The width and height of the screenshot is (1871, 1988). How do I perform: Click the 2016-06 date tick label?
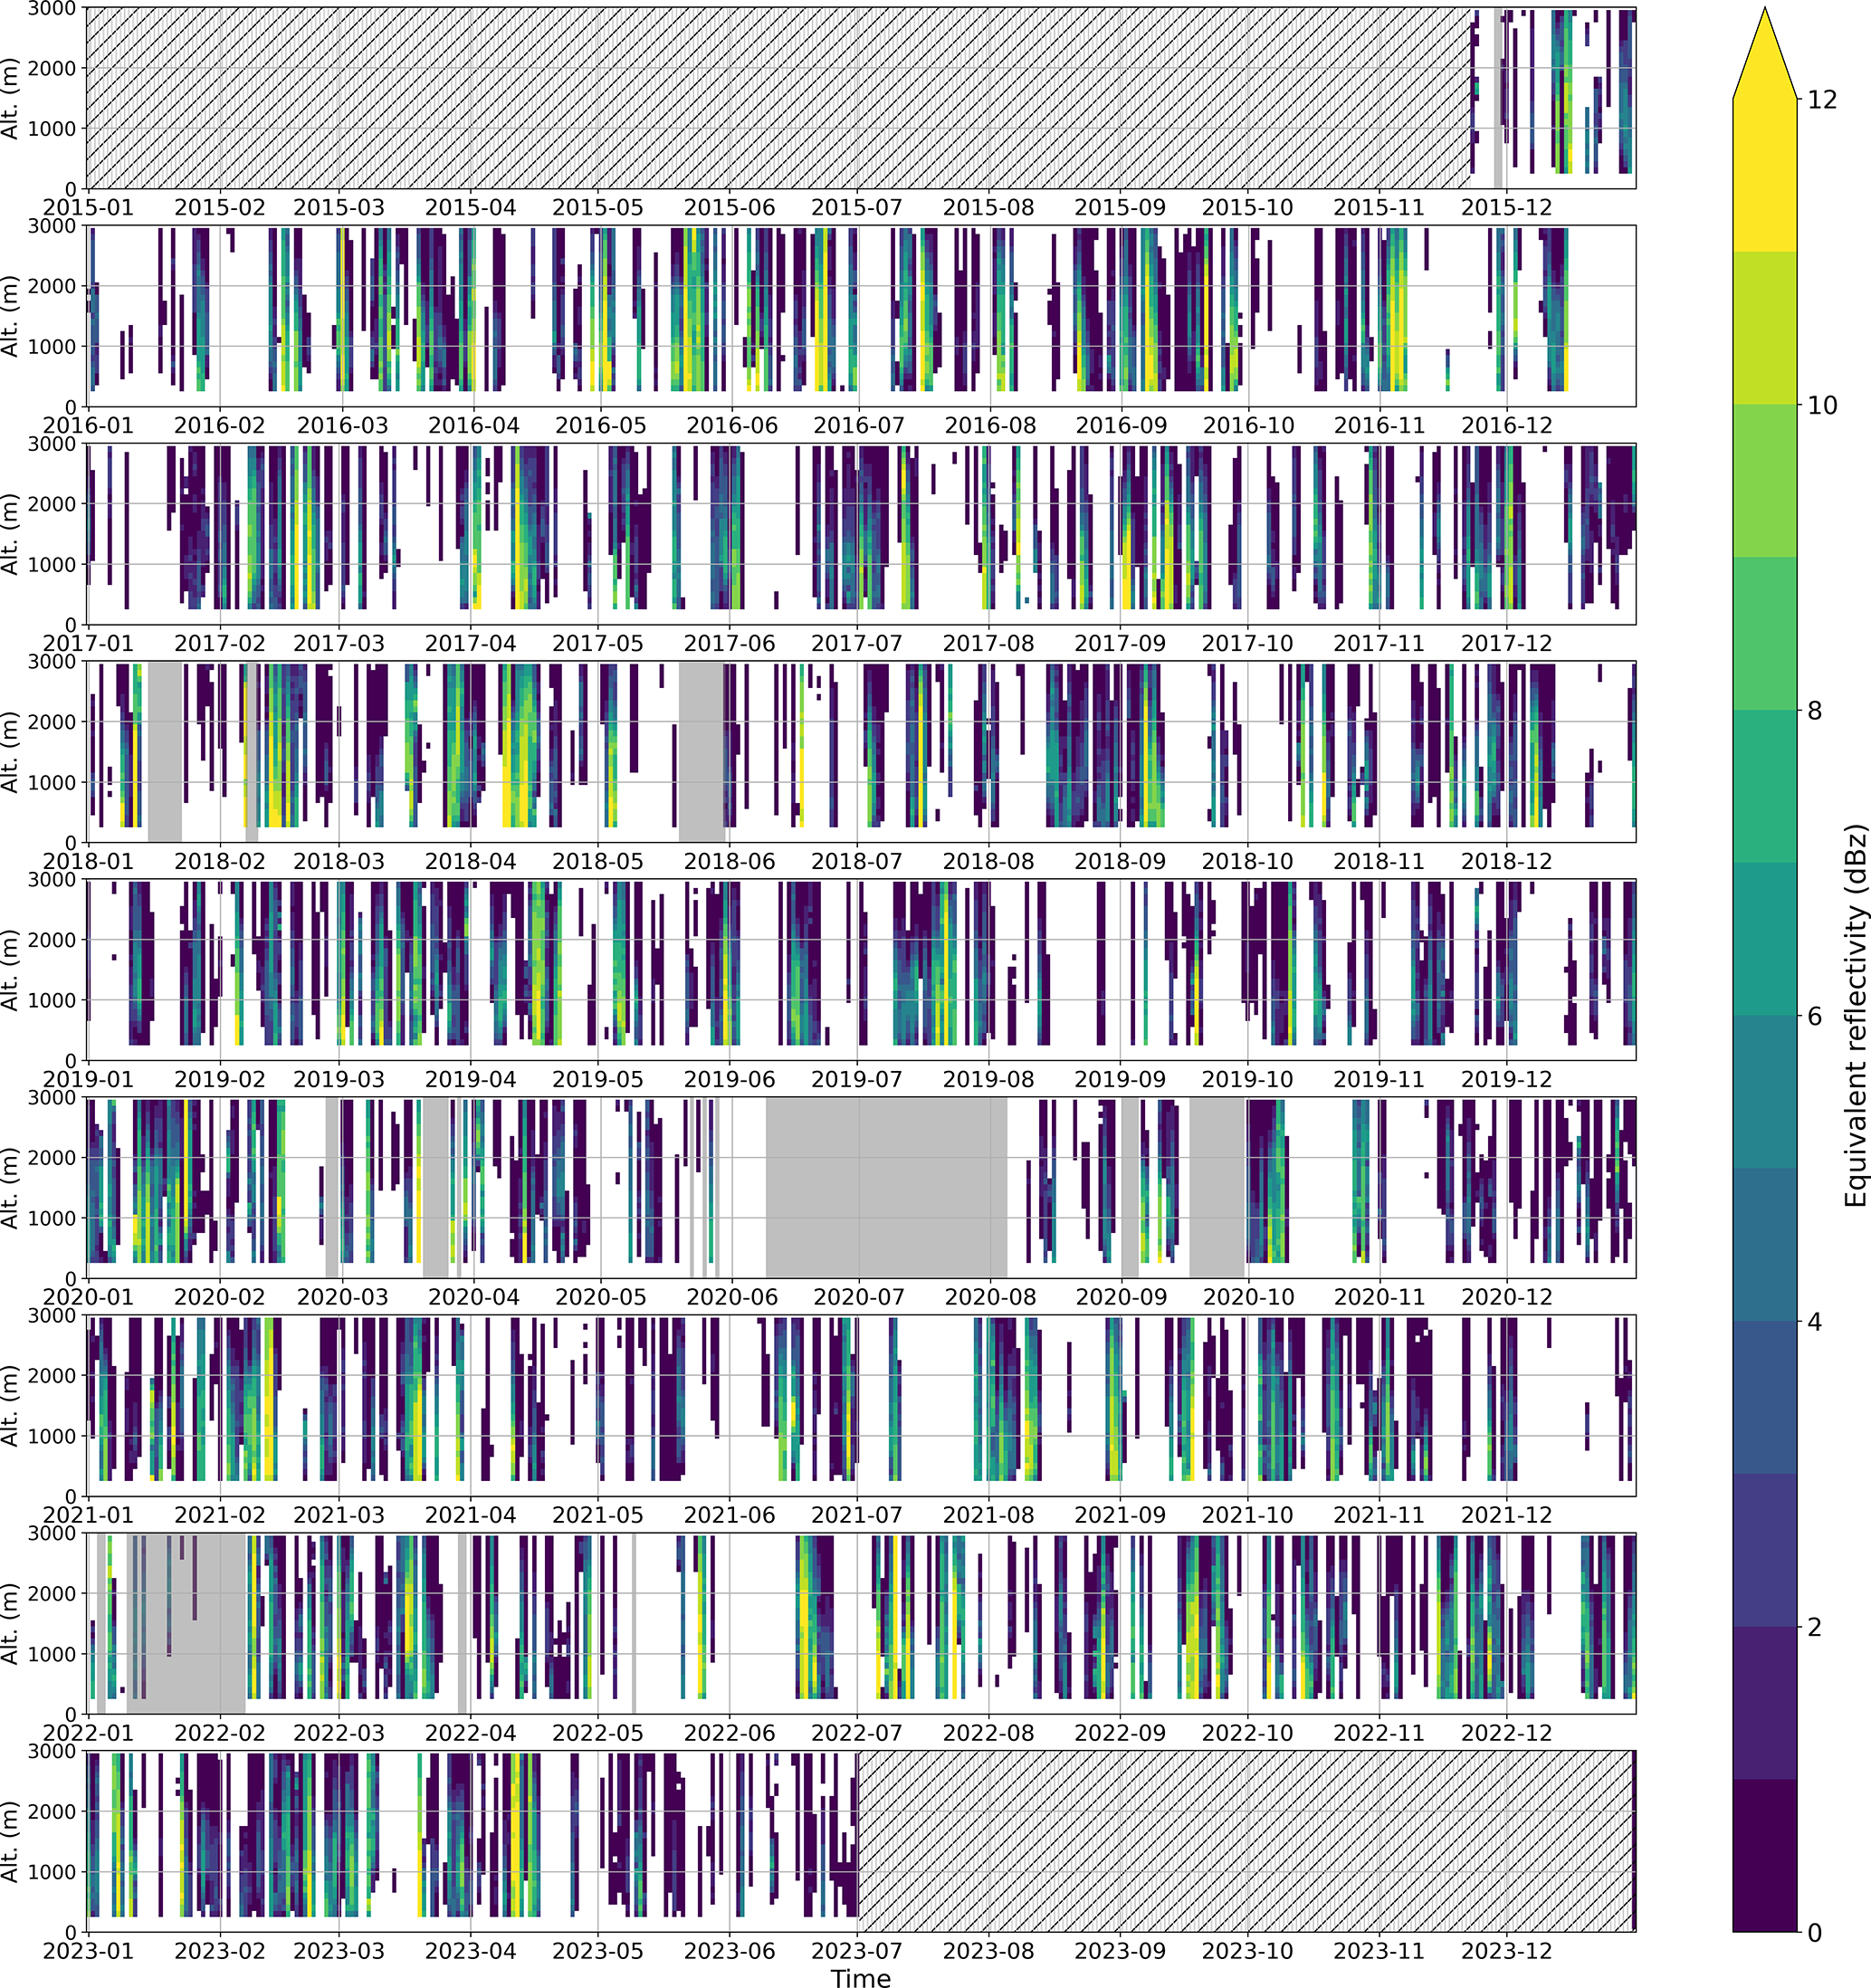pos(731,426)
